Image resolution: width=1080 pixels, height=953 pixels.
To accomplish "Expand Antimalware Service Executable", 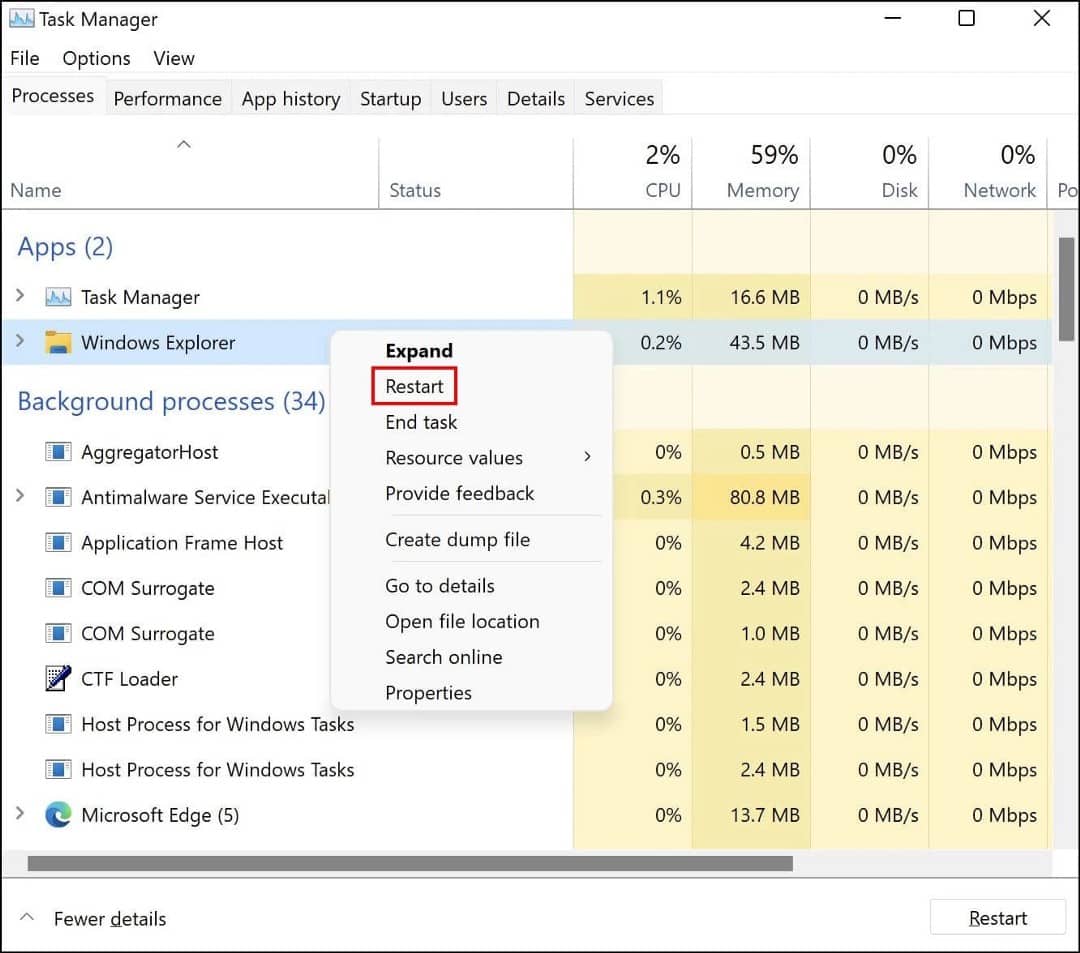I will click(20, 497).
